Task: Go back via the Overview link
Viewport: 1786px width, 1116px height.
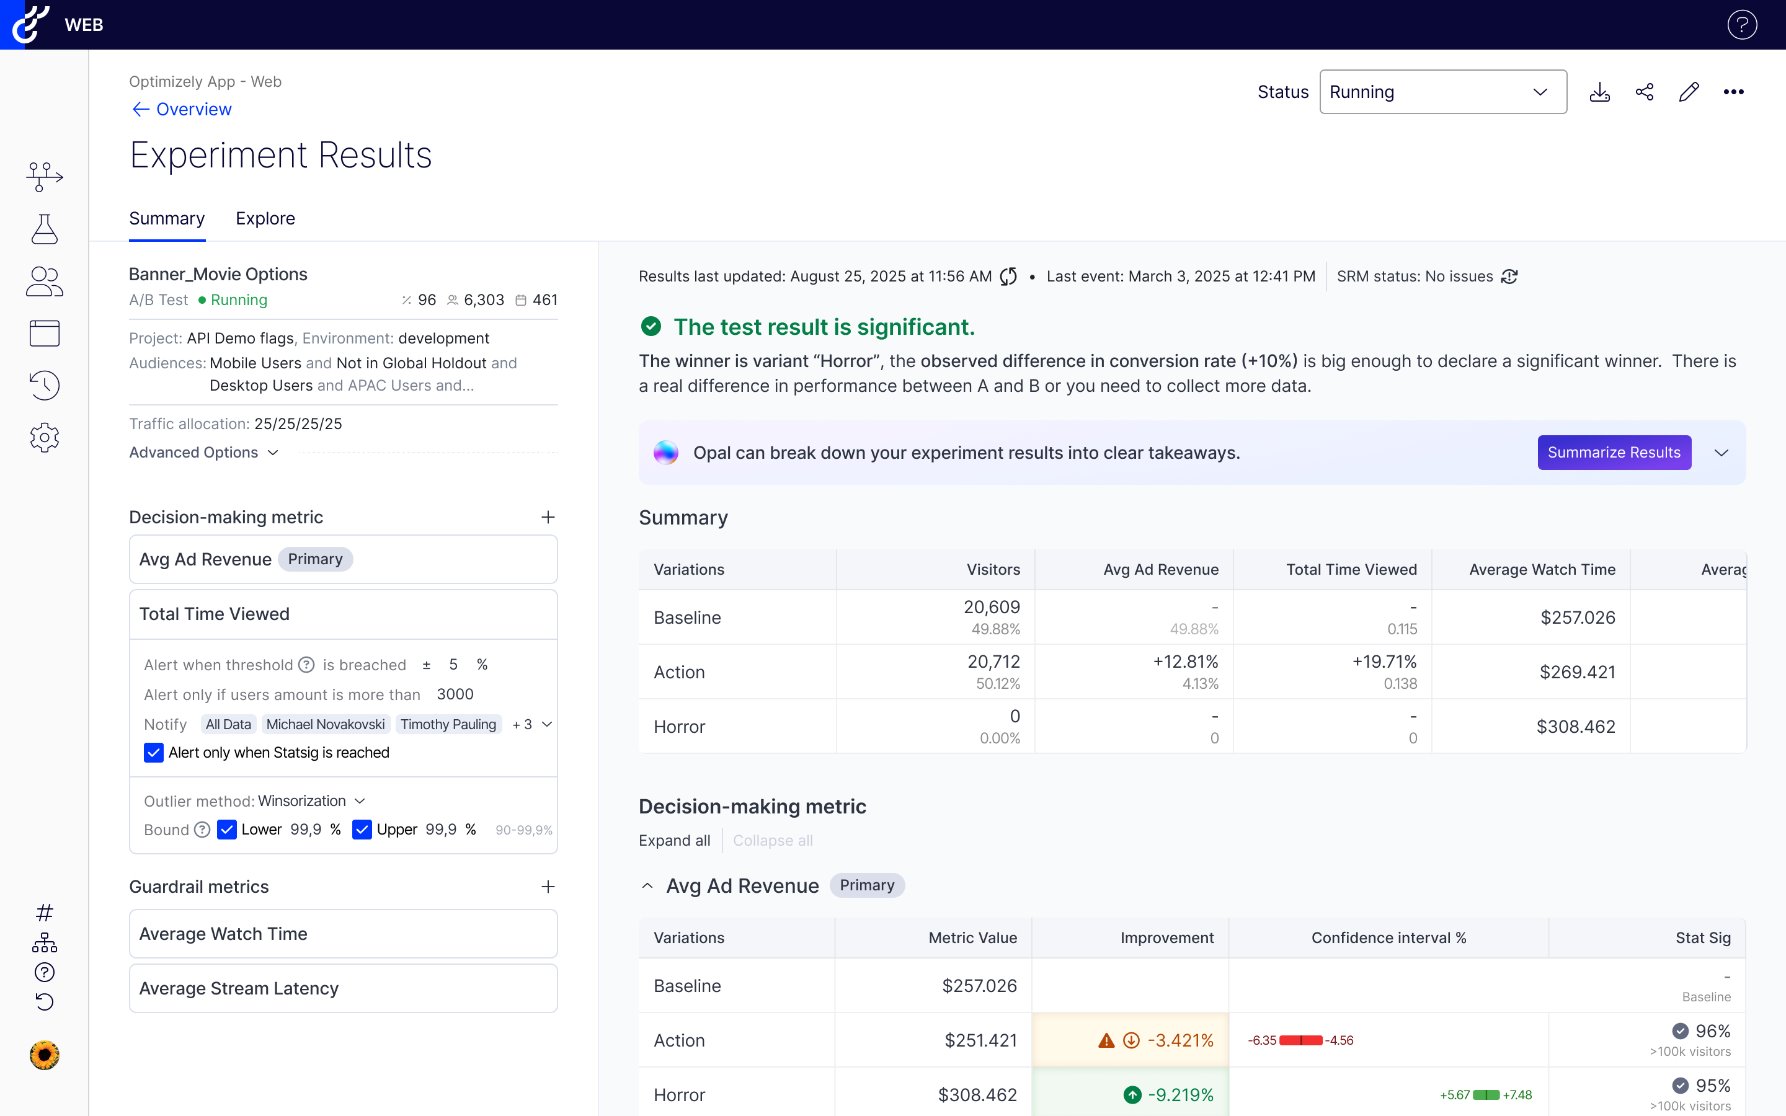Action: 182,109
